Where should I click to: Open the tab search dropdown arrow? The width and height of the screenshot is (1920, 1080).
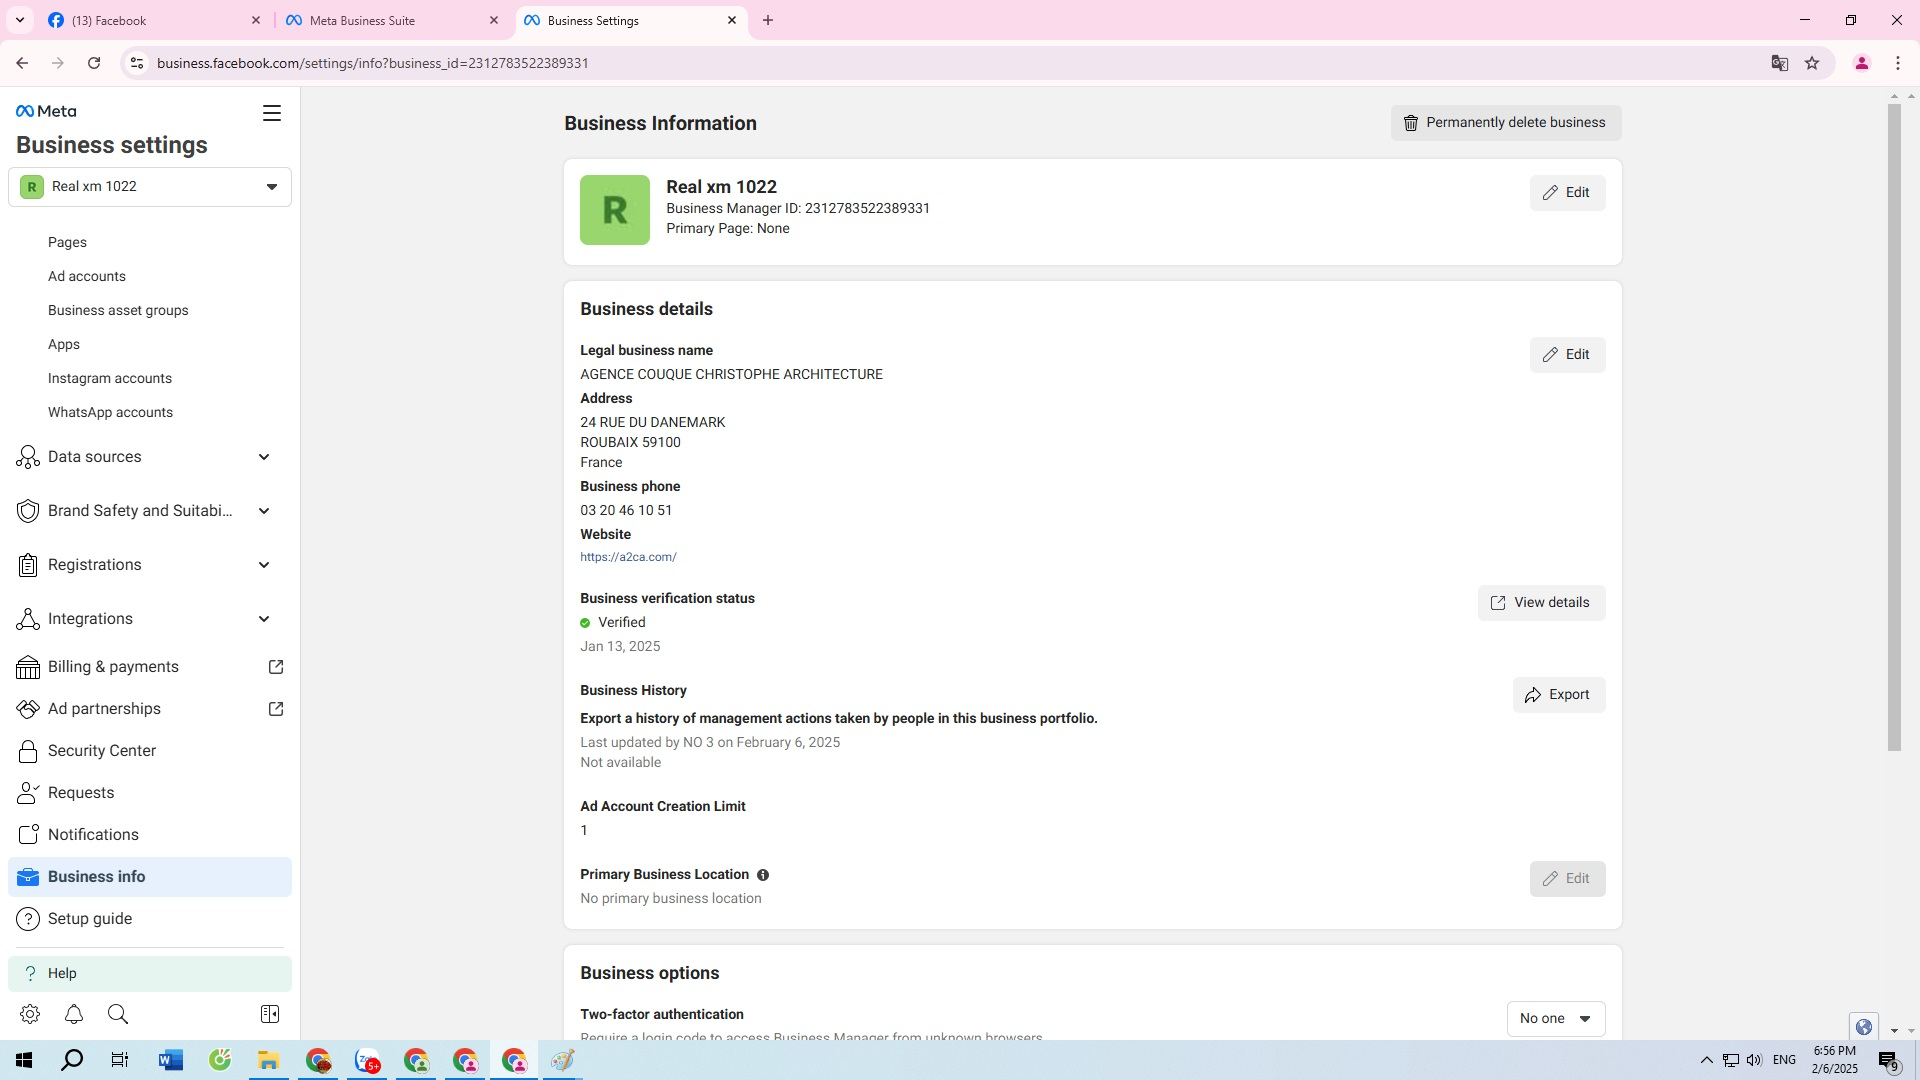click(20, 20)
